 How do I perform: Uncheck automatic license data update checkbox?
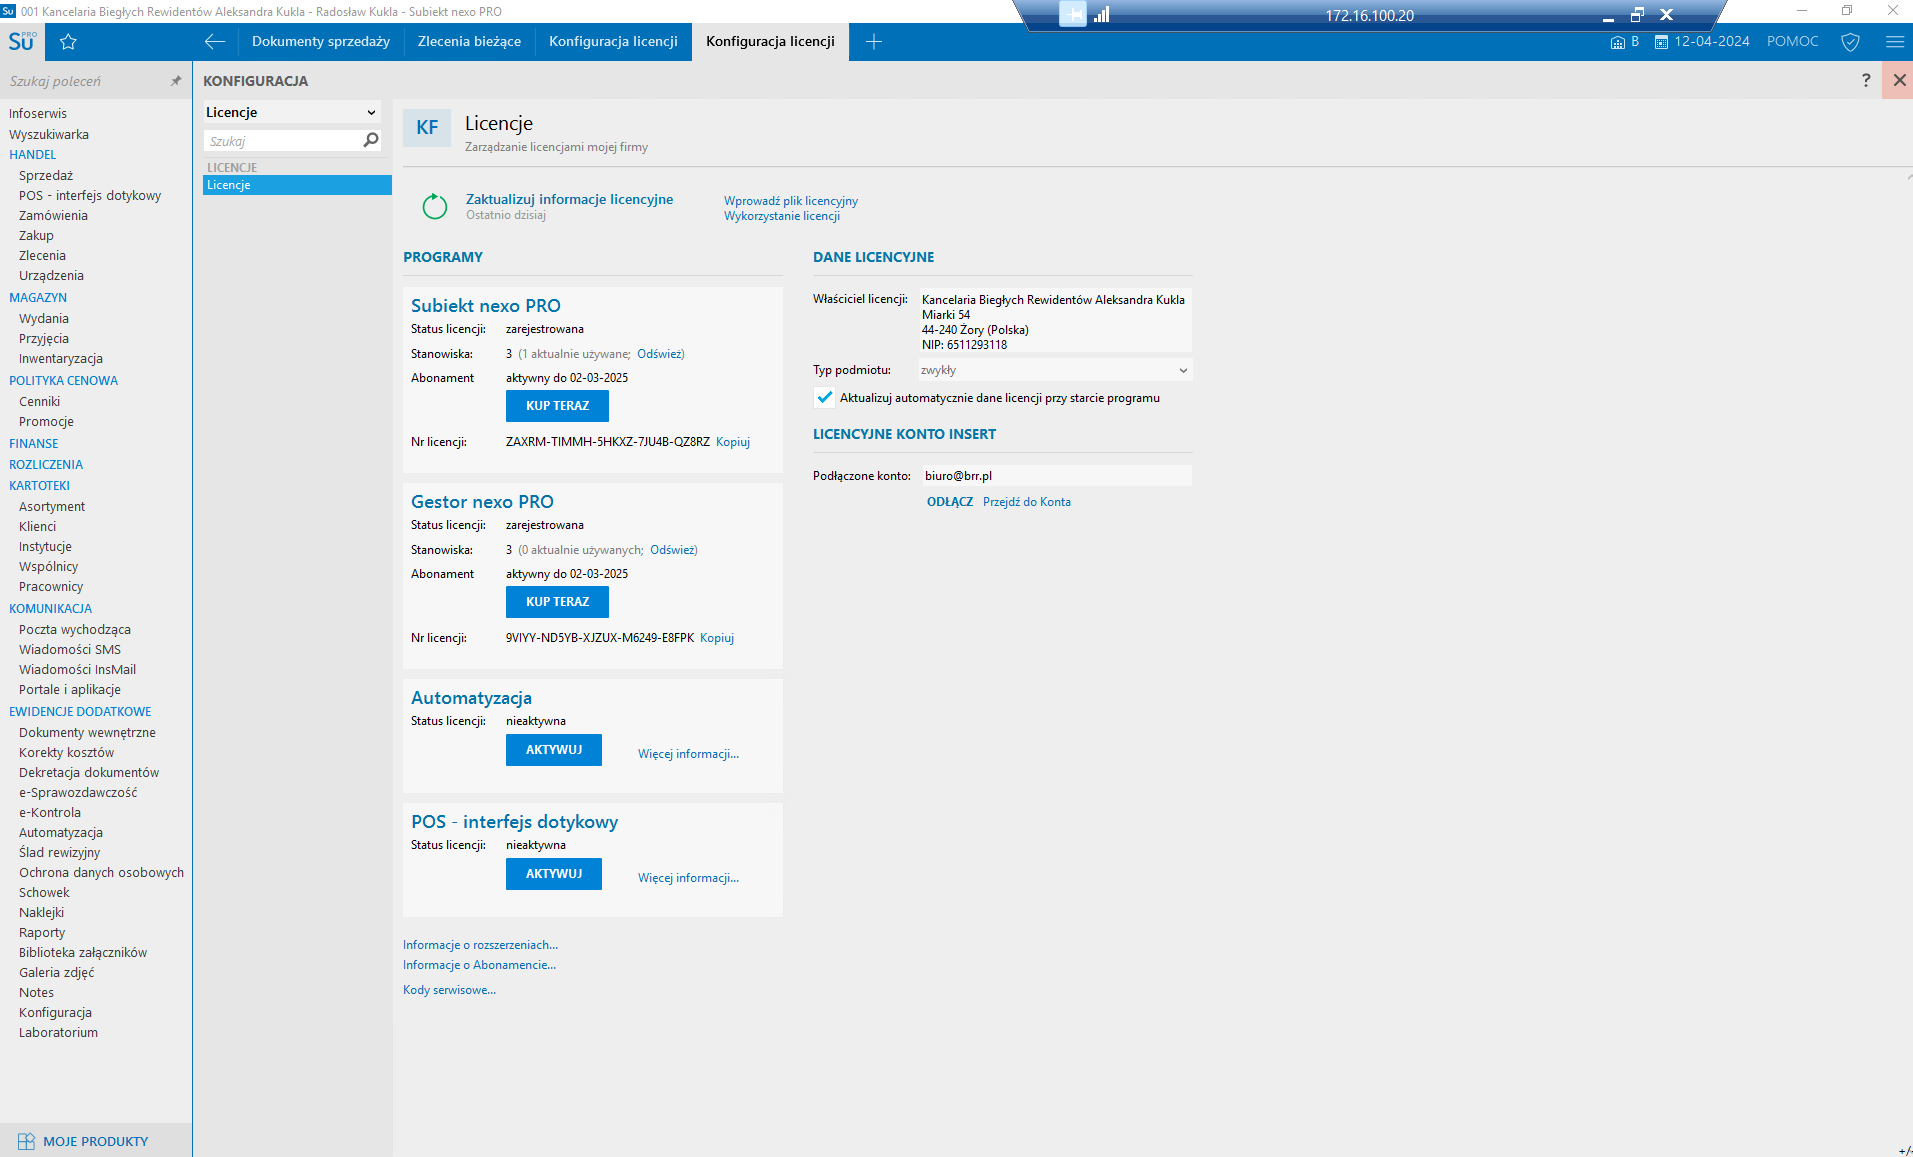click(x=824, y=398)
